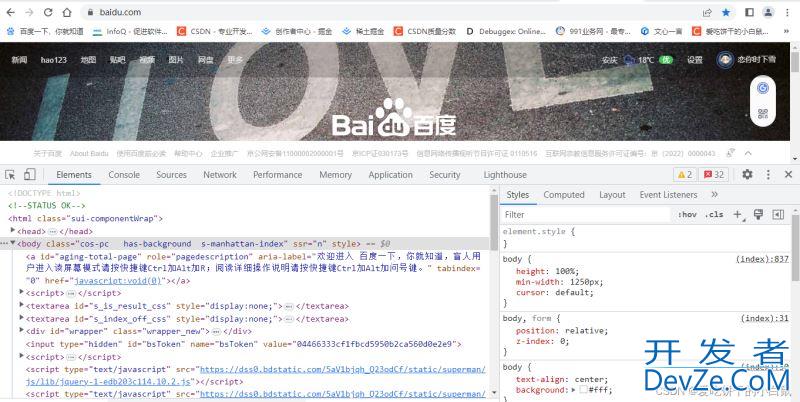
Task: Toggle the :hov element state button
Action: [687, 215]
